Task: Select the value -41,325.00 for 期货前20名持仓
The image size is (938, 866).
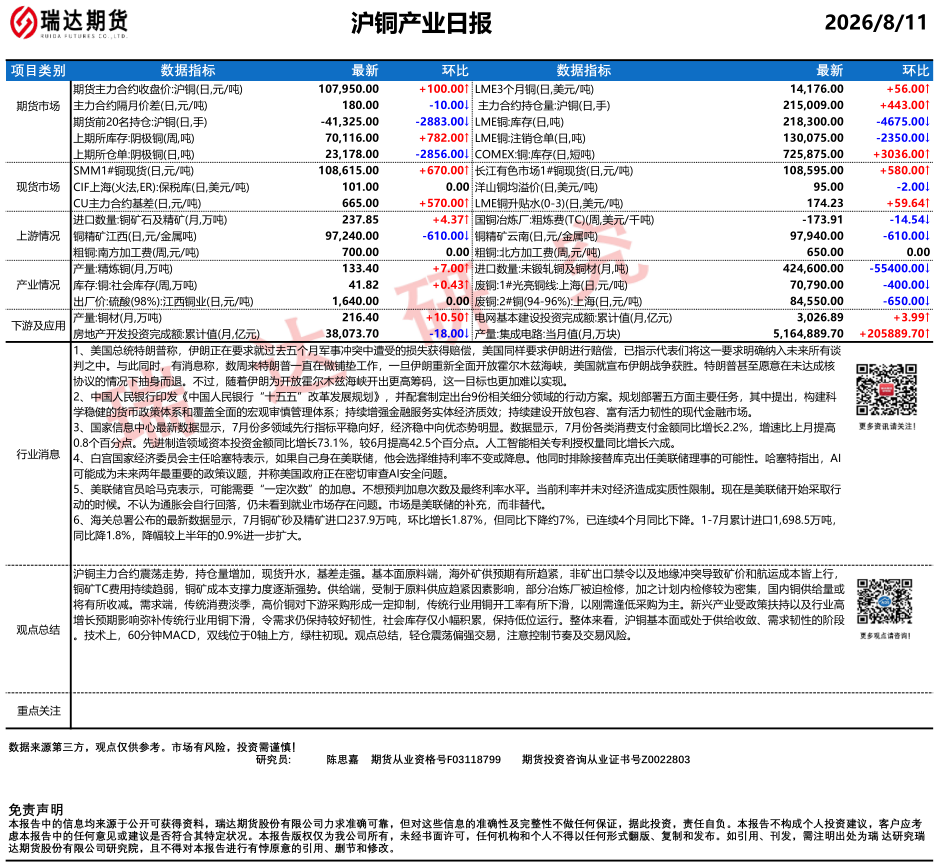Action: click(x=349, y=122)
